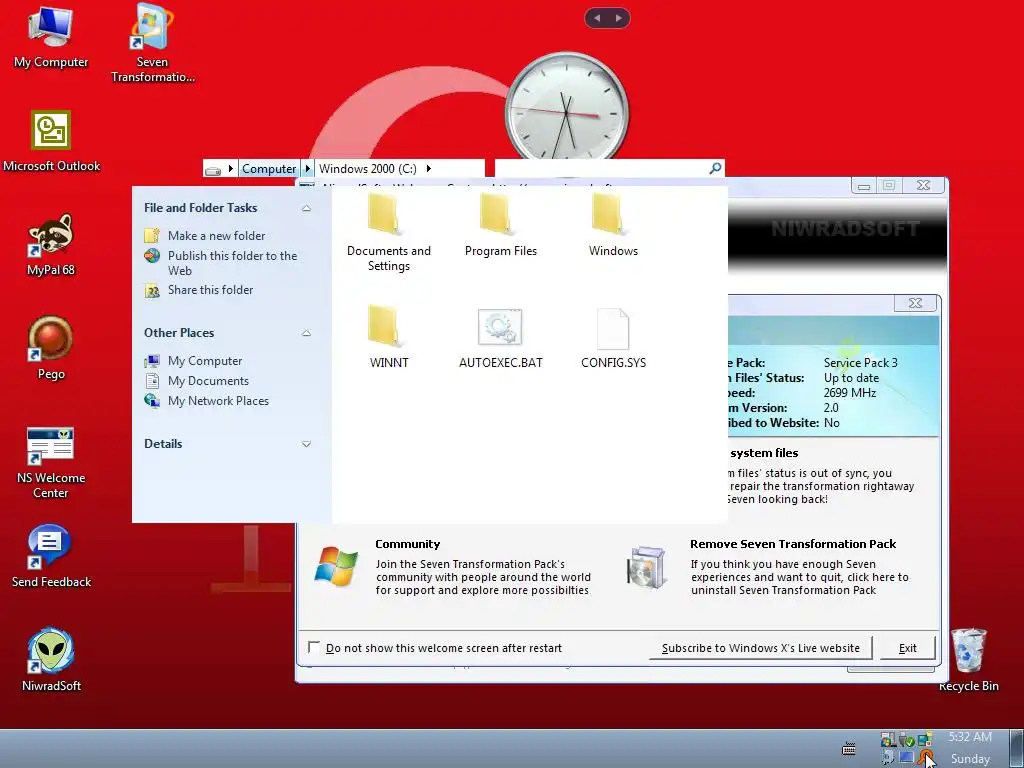Launch MyPal 68 browser shortcut
This screenshot has width=1024, height=768.
pos(50,245)
